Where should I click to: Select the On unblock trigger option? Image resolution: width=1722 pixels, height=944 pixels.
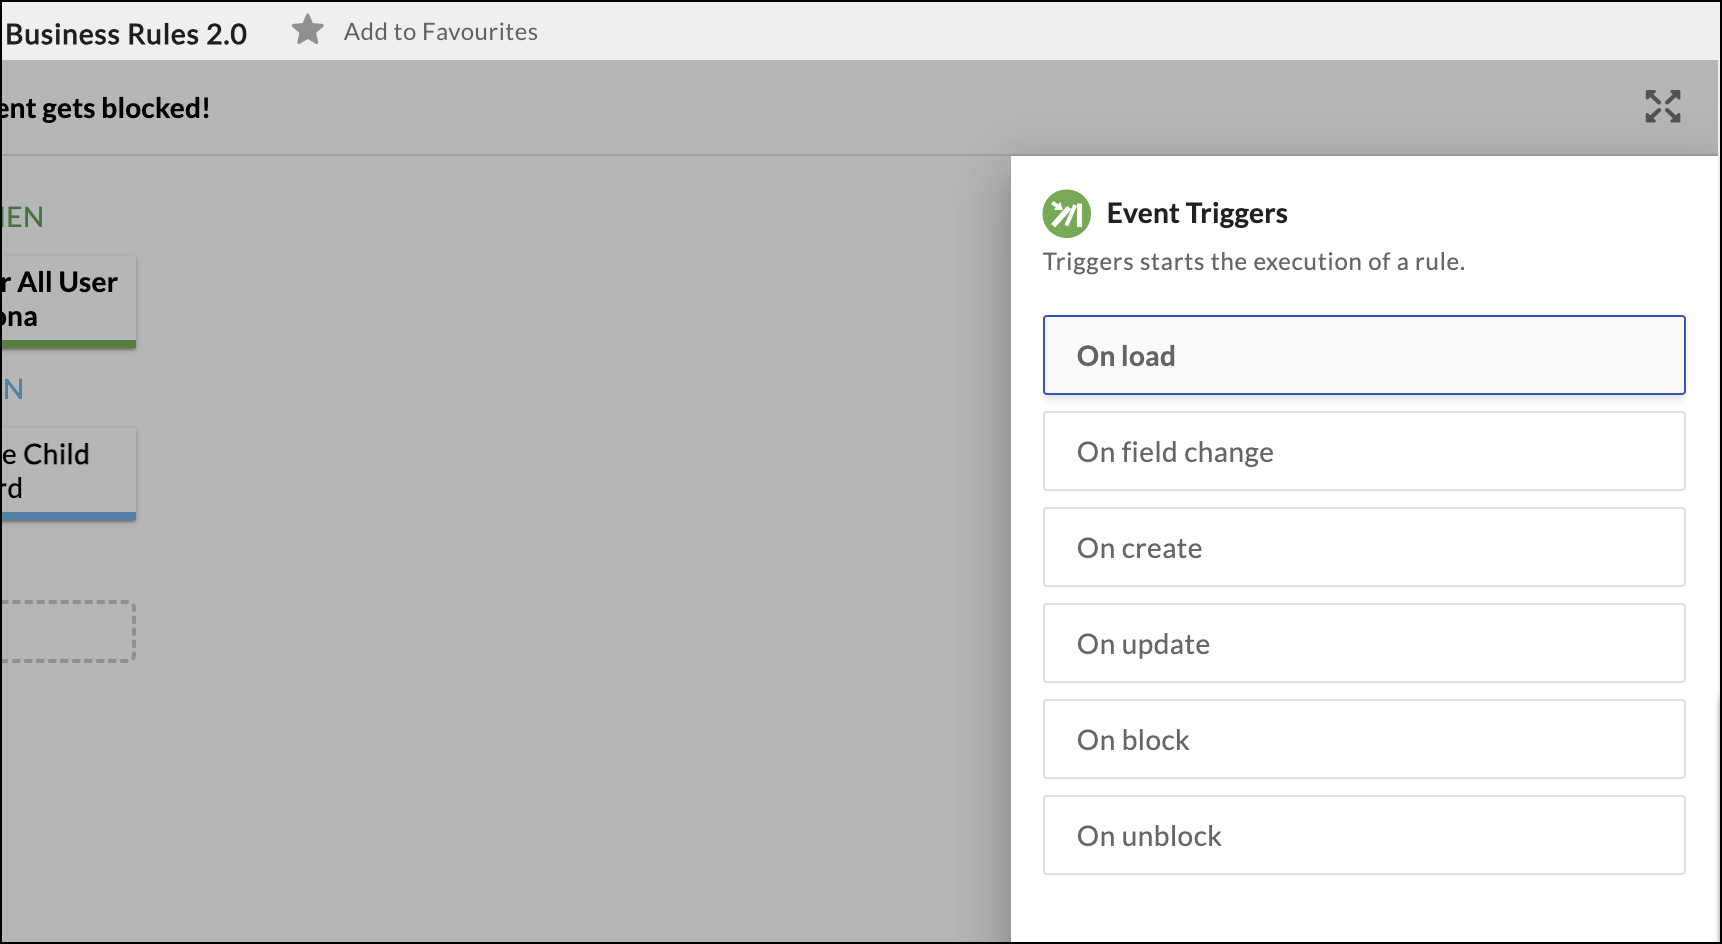tap(1363, 836)
